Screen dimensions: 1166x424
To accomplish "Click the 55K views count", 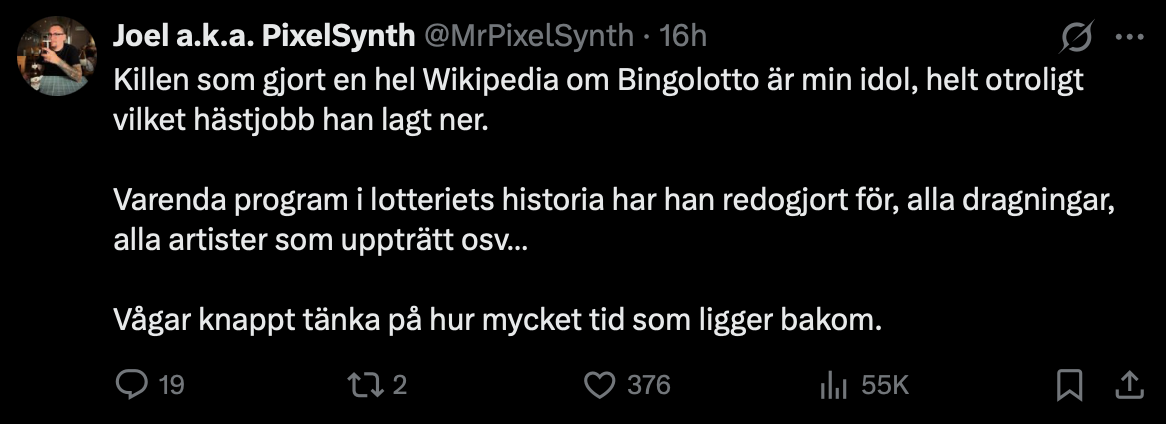I will 886,385.
